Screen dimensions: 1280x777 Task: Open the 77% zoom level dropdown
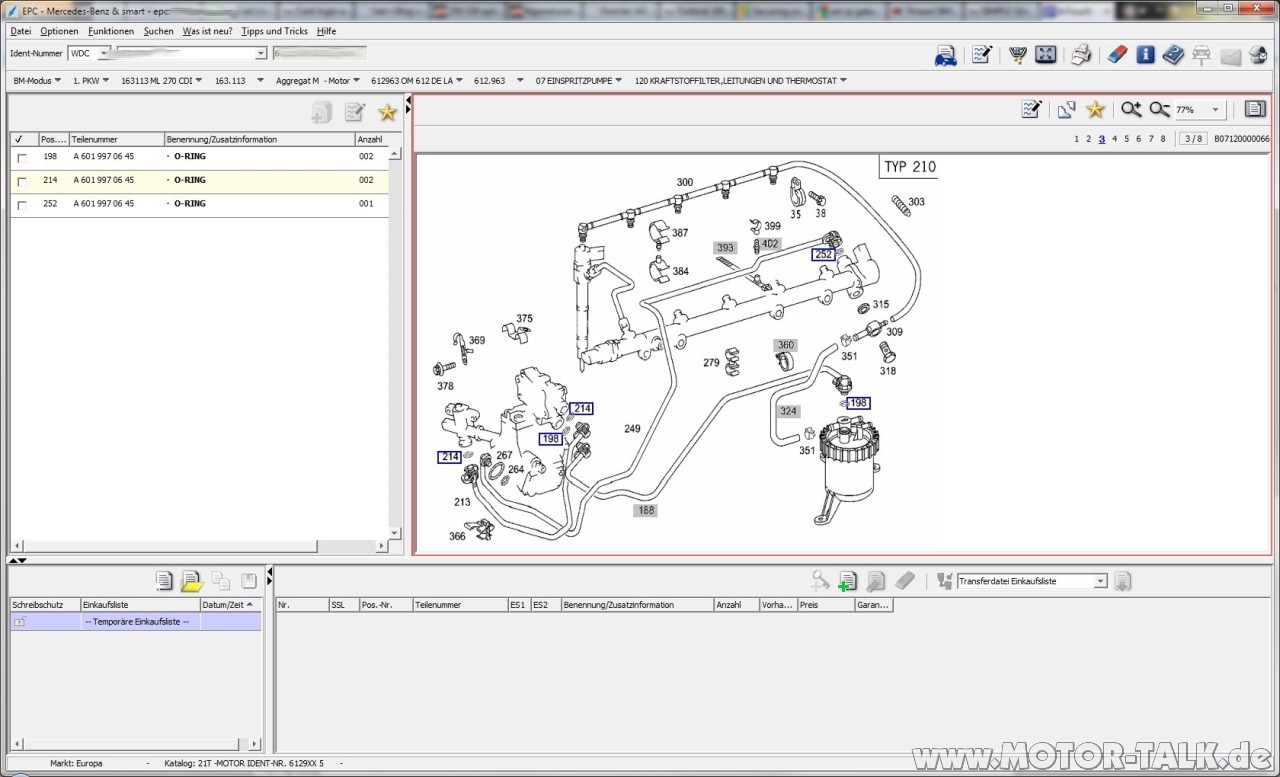[1215, 110]
